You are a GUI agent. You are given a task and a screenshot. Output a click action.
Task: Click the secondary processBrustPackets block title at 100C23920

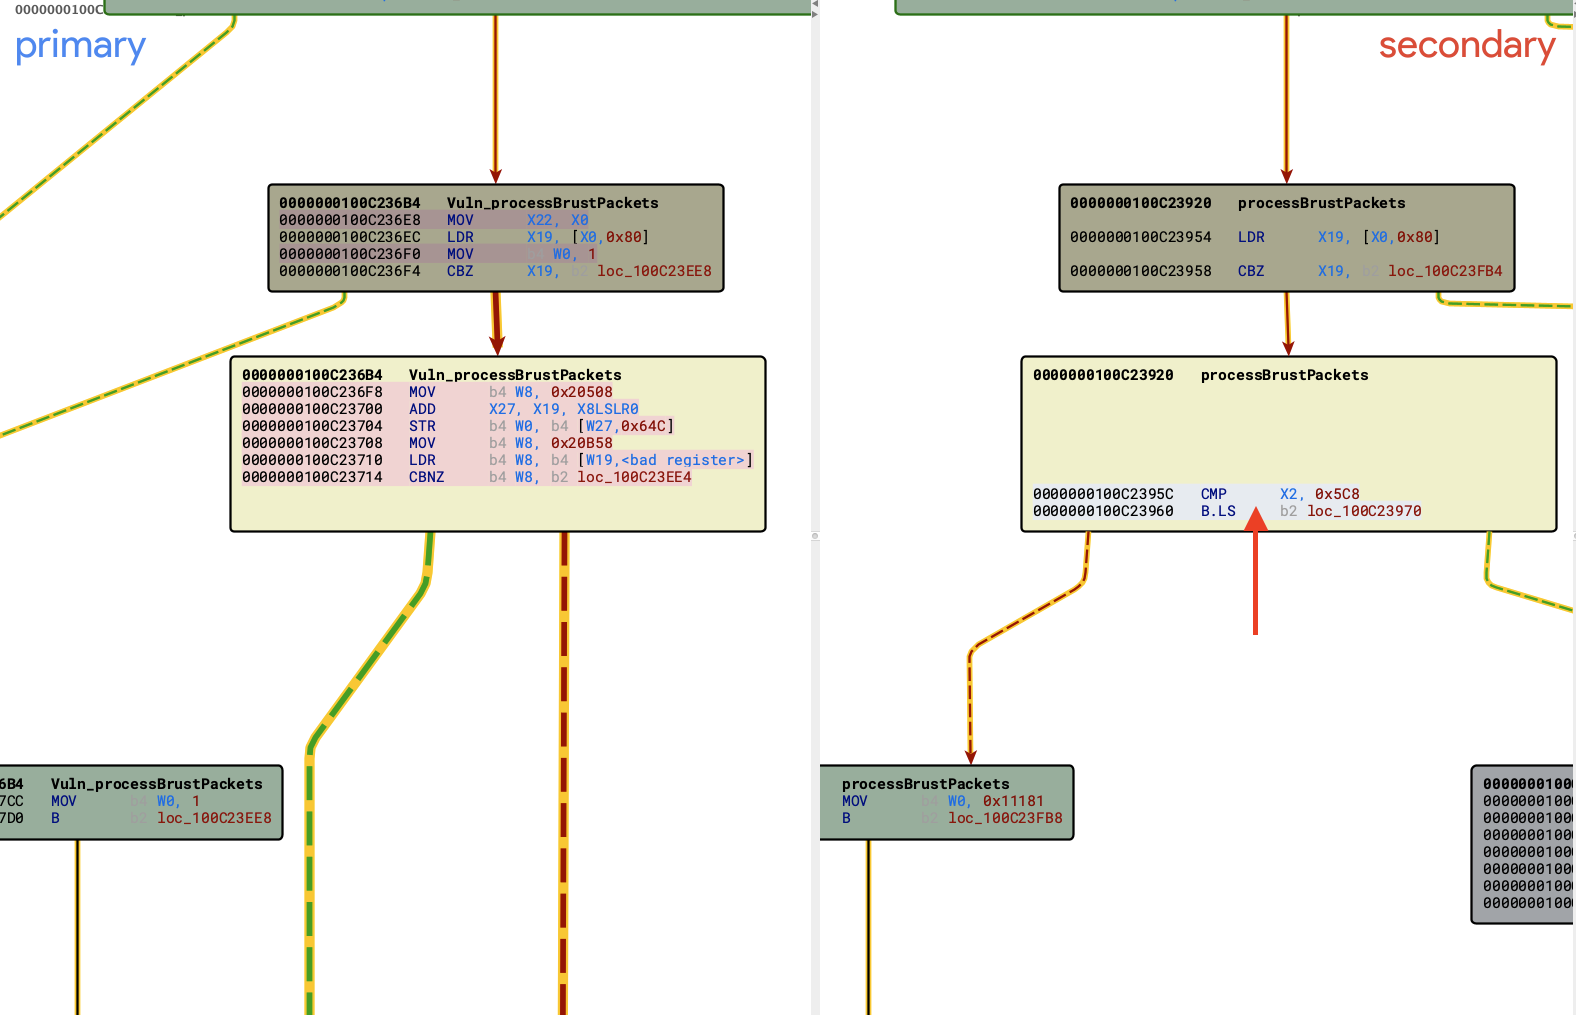(1284, 375)
